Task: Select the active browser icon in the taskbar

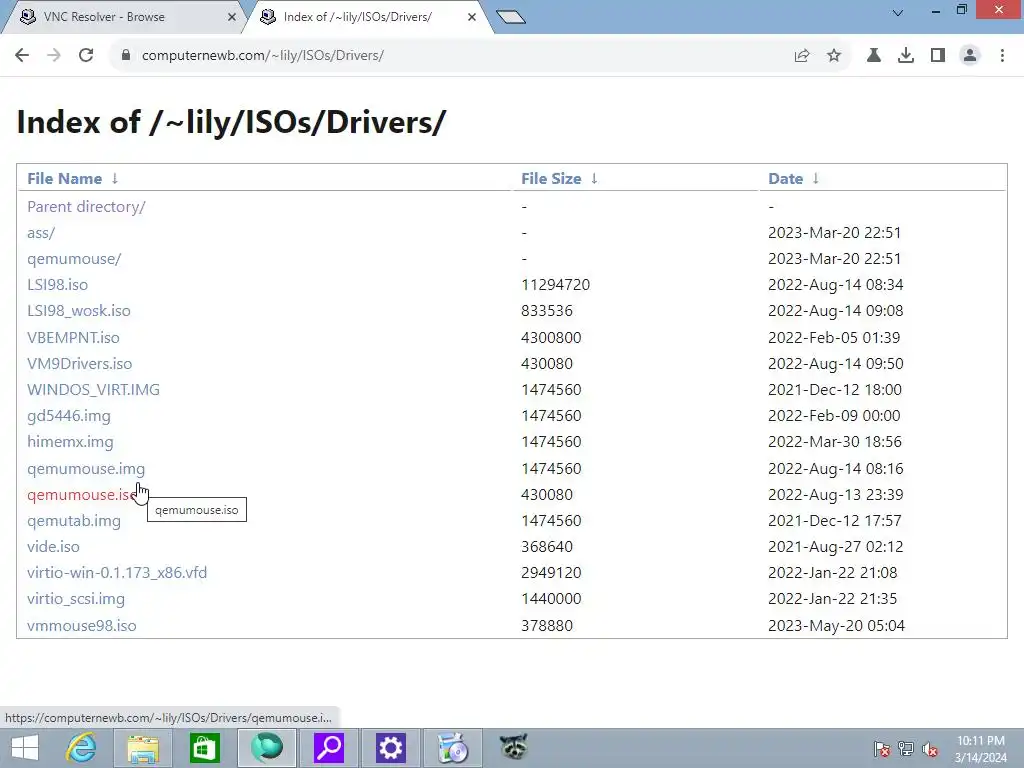Action: [x=266, y=748]
